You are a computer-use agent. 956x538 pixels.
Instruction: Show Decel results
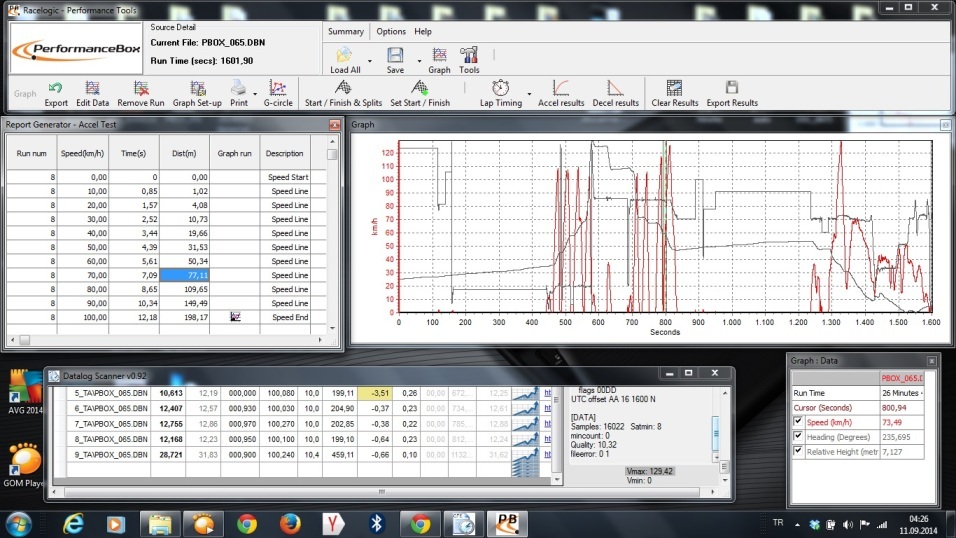615,88
